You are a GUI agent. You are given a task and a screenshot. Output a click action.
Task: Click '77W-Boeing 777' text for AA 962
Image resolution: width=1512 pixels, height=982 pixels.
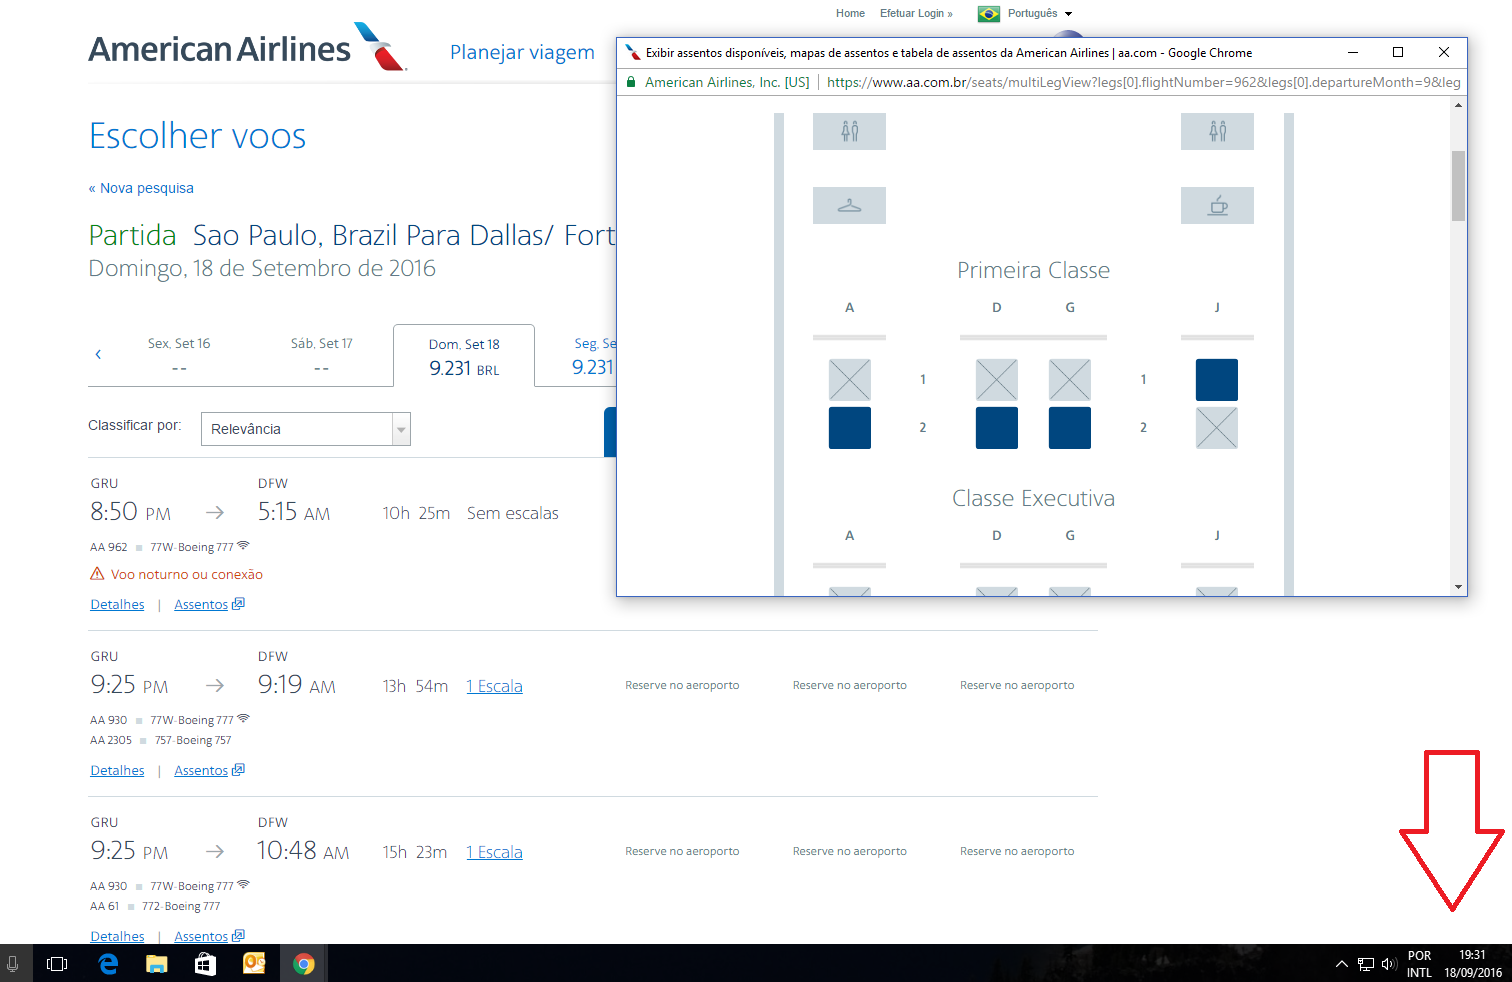click(x=191, y=547)
